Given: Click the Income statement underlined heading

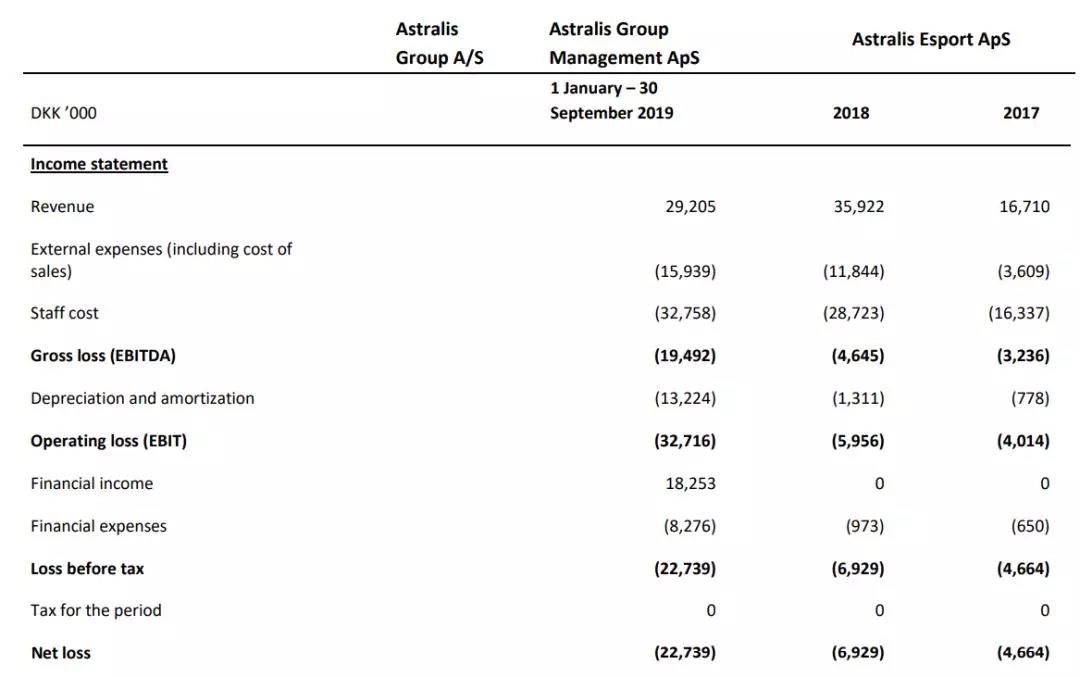Looking at the screenshot, I should [x=99, y=165].
